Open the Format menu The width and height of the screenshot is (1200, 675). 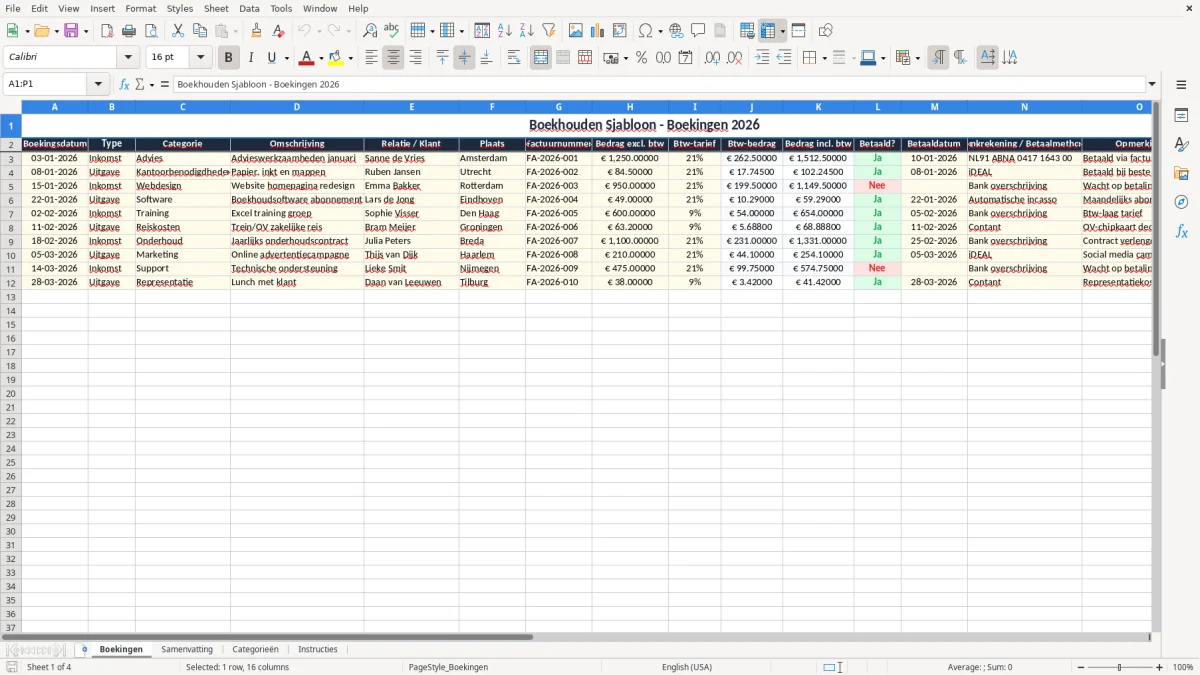pyautogui.click(x=141, y=8)
